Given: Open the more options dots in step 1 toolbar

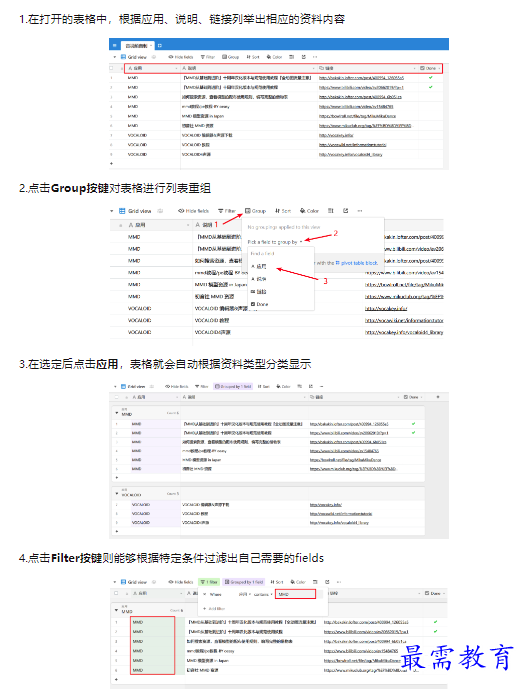Looking at the screenshot, I should pos(315,57).
